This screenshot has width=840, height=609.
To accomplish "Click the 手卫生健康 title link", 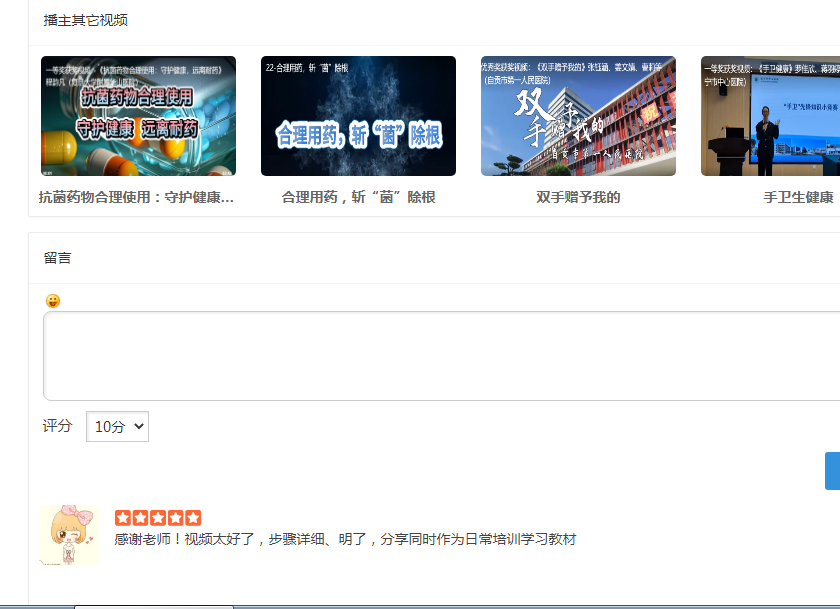I will [798, 197].
